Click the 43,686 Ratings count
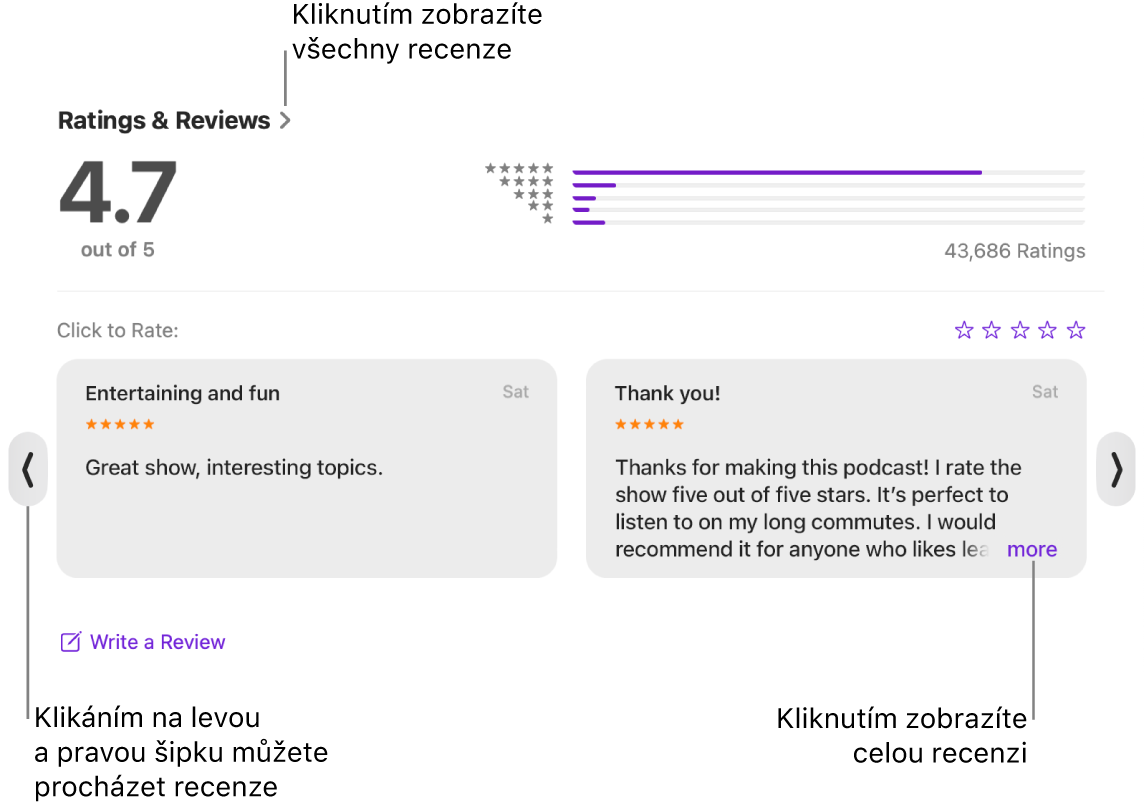 1014,251
